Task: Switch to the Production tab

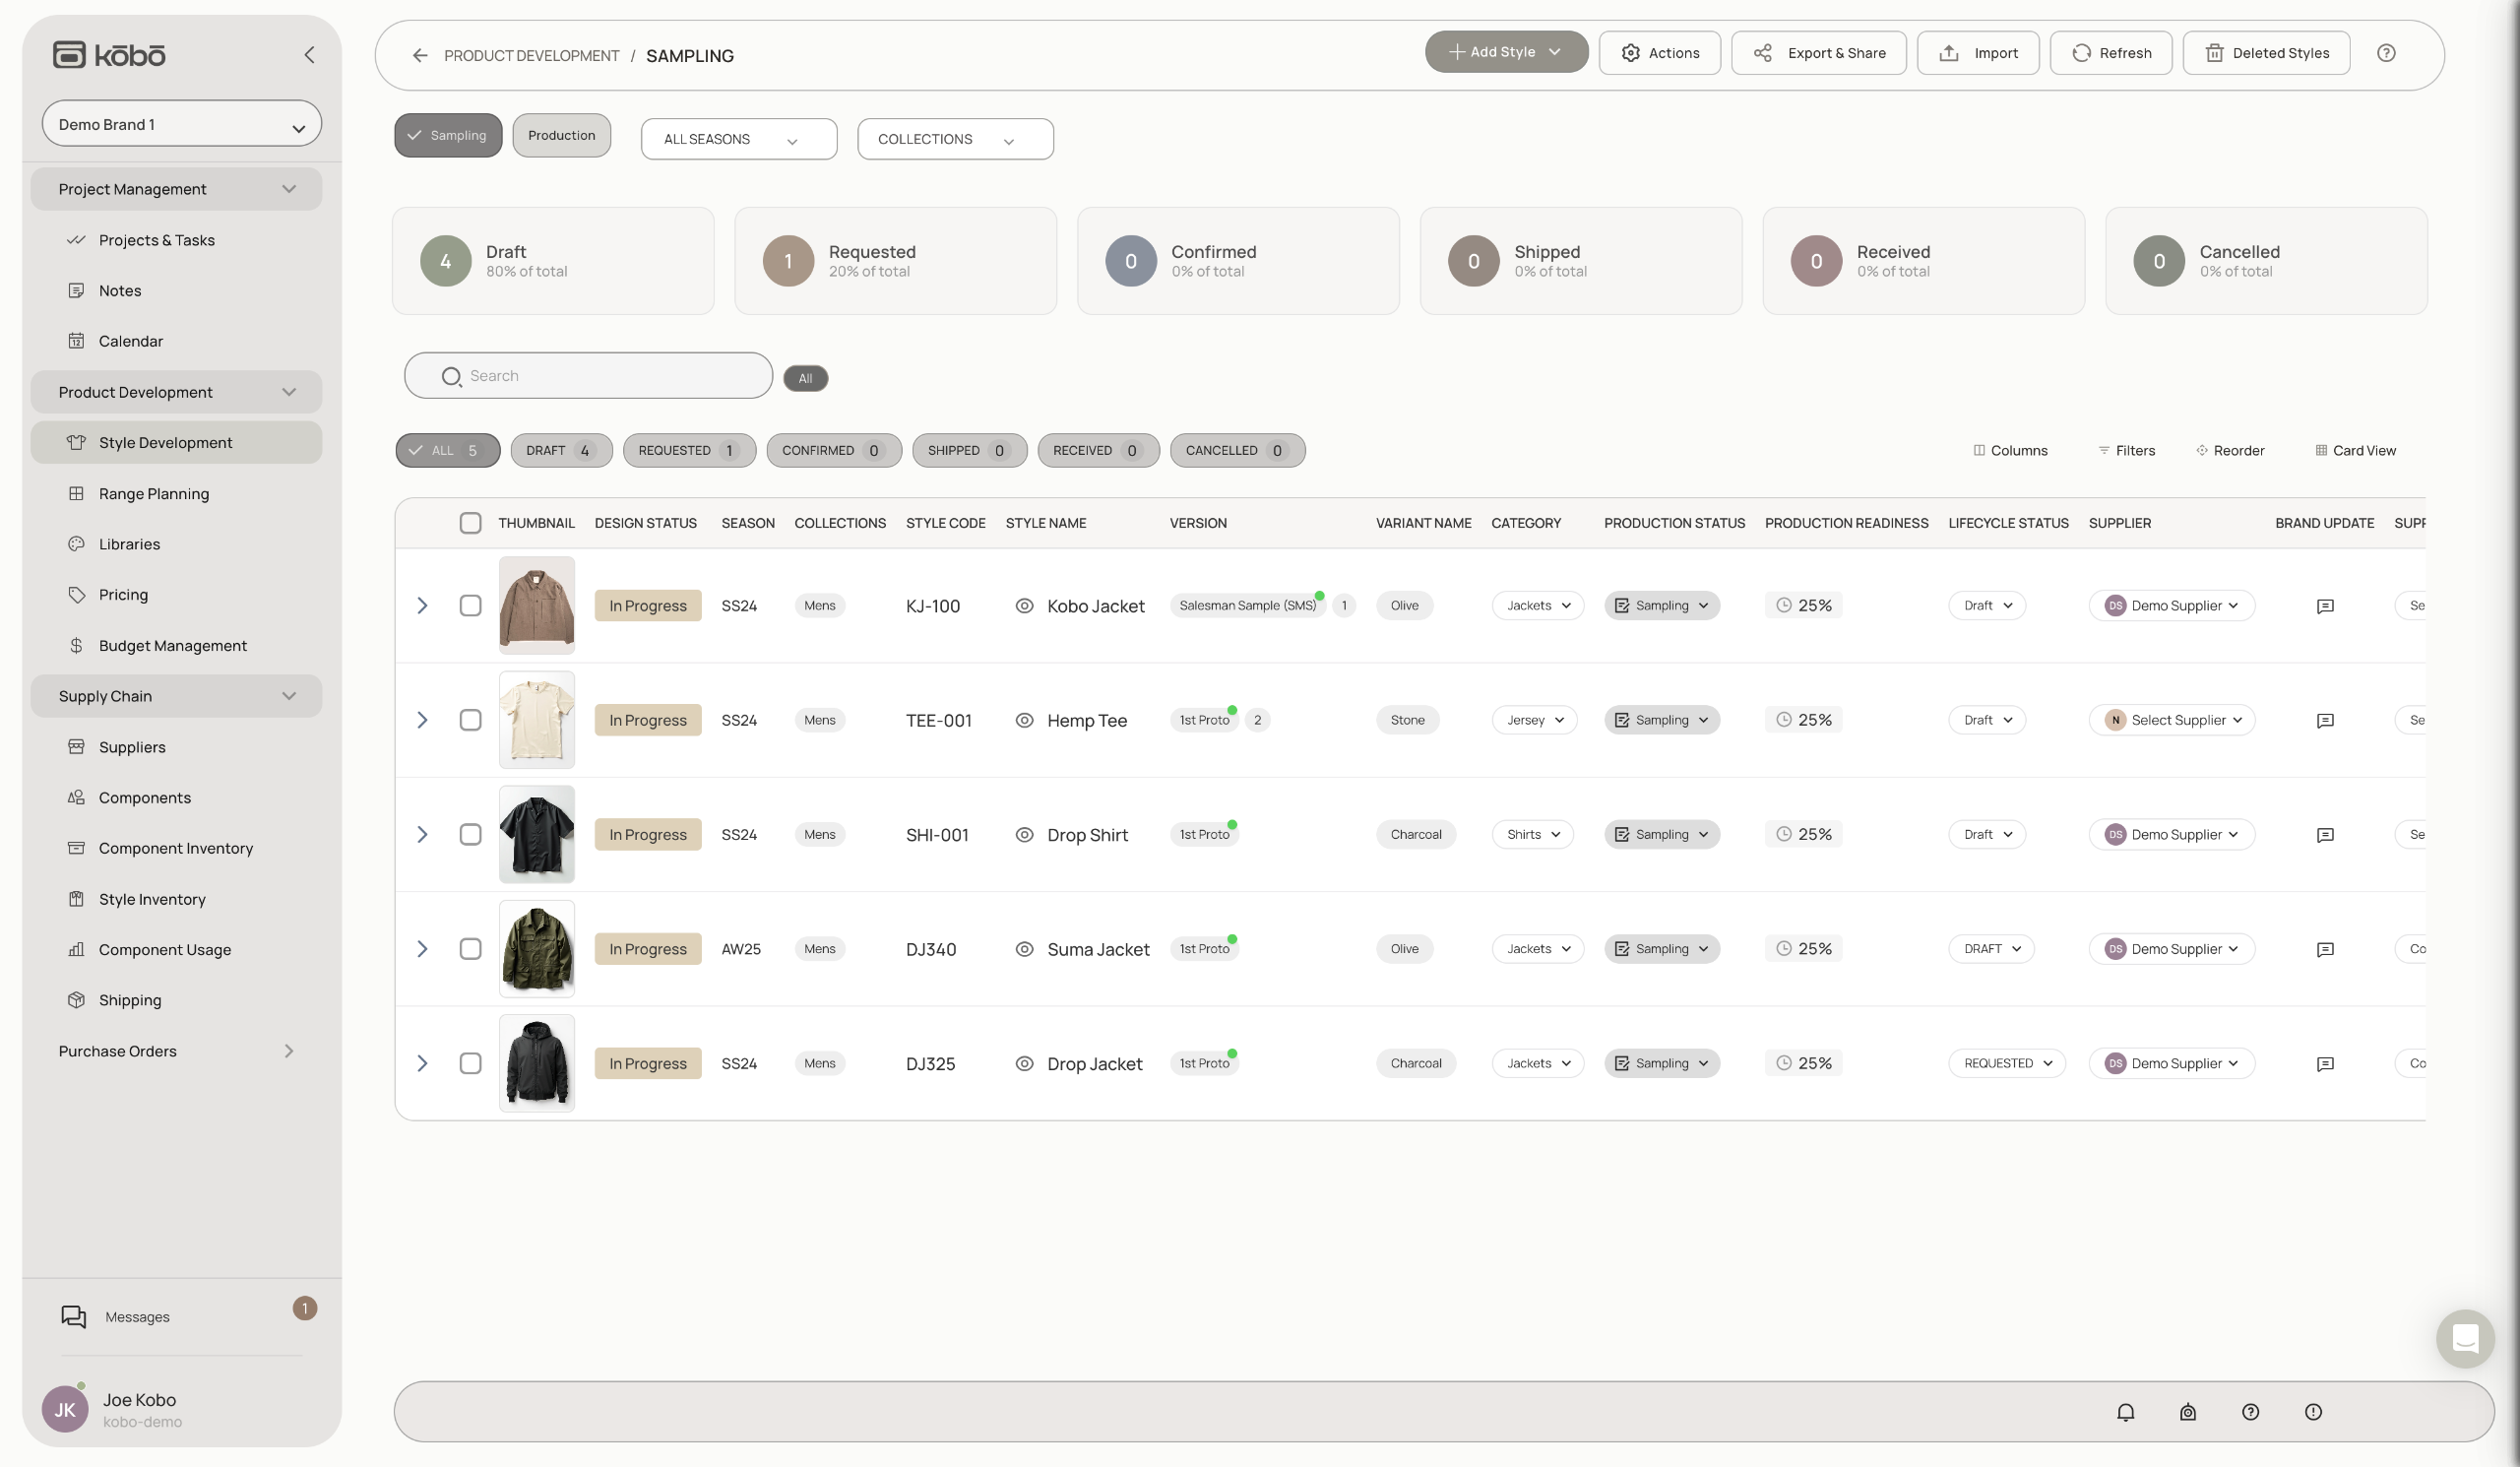Action: (561, 135)
